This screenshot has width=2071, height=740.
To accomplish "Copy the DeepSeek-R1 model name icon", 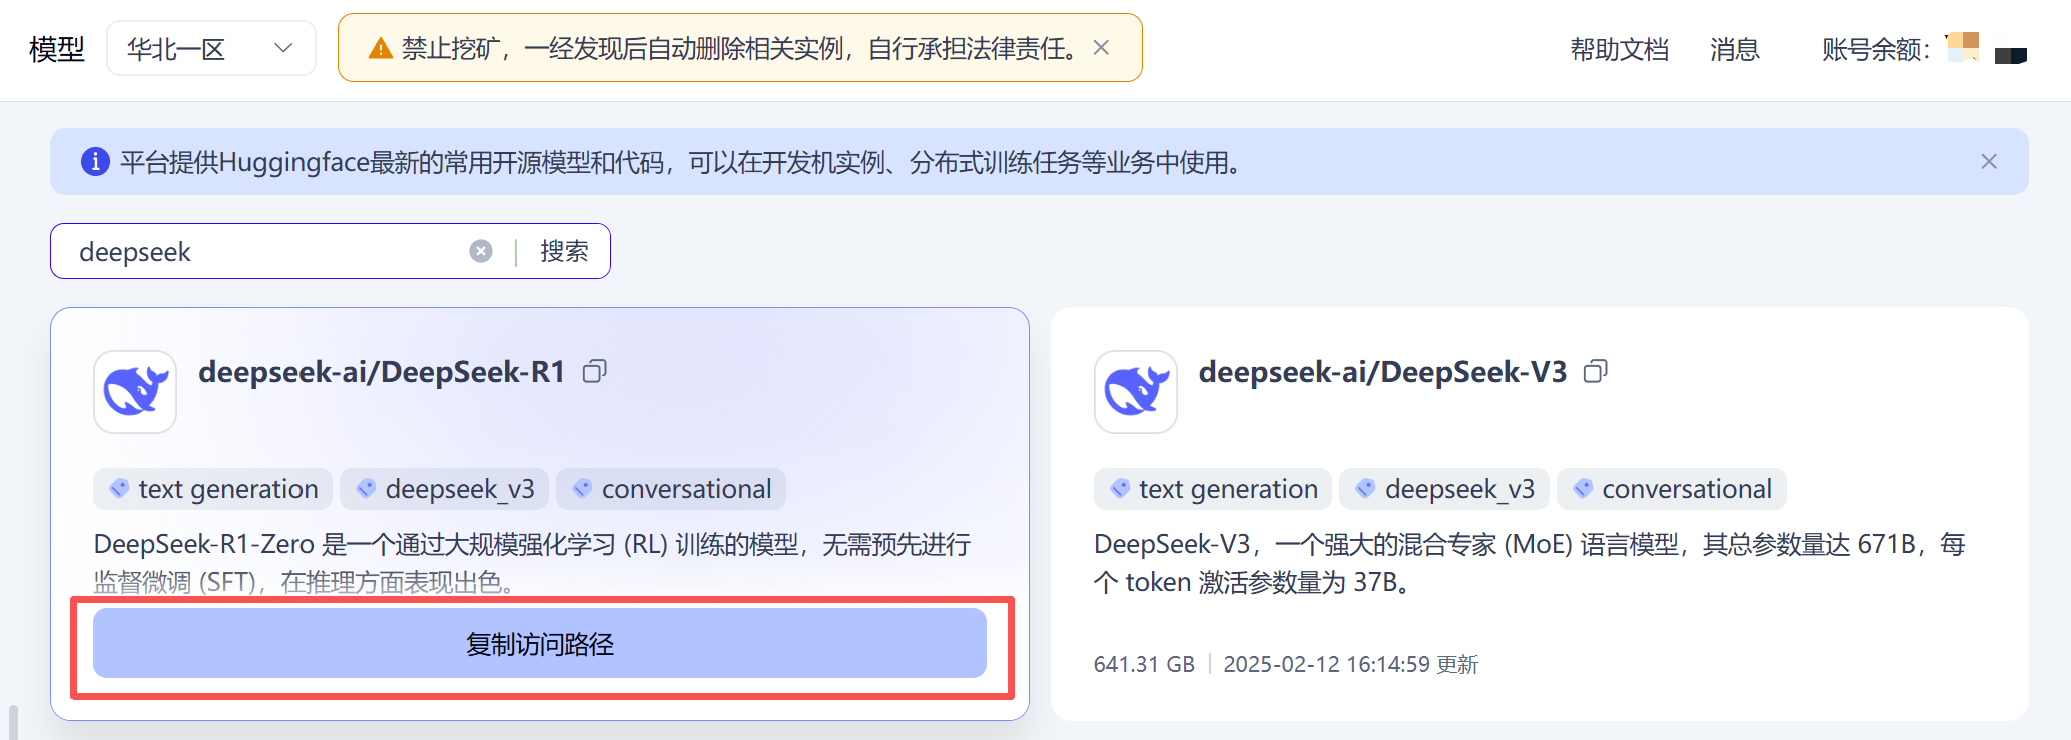I will click(595, 372).
